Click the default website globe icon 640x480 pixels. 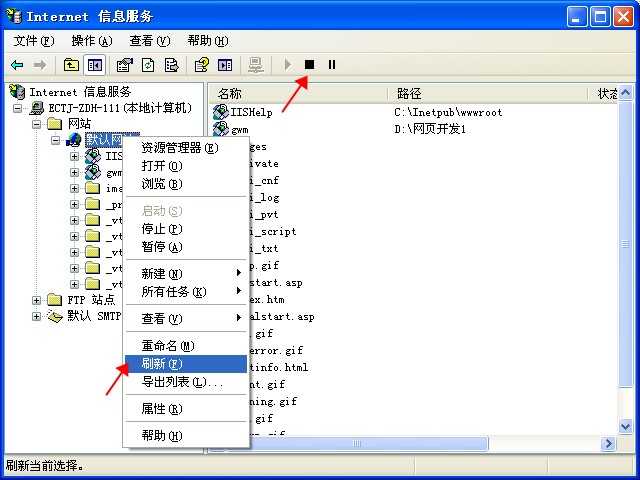[x=74, y=140]
